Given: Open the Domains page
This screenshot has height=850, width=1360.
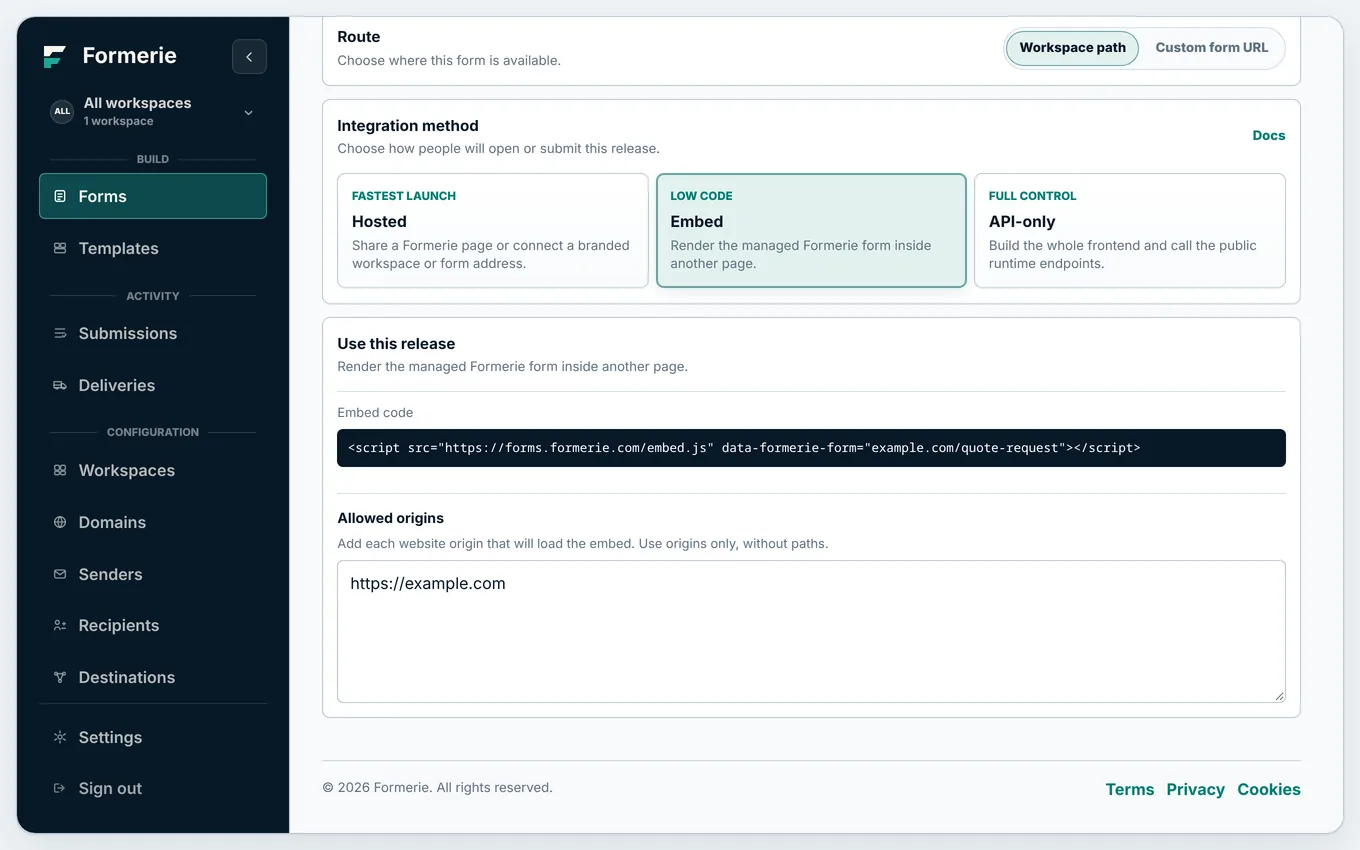Looking at the screenshot, I should pos(153,522).
